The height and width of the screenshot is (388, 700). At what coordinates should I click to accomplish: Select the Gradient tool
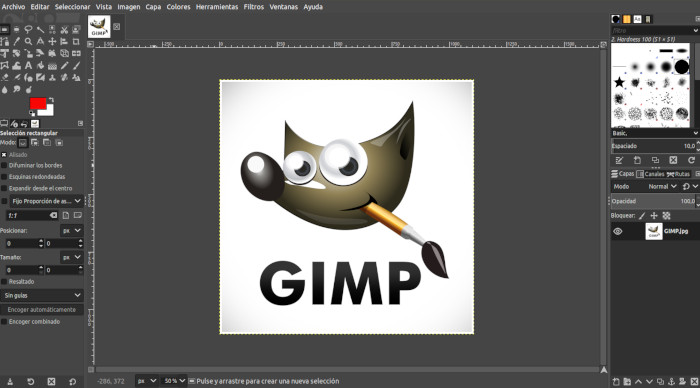coord(52,66)
